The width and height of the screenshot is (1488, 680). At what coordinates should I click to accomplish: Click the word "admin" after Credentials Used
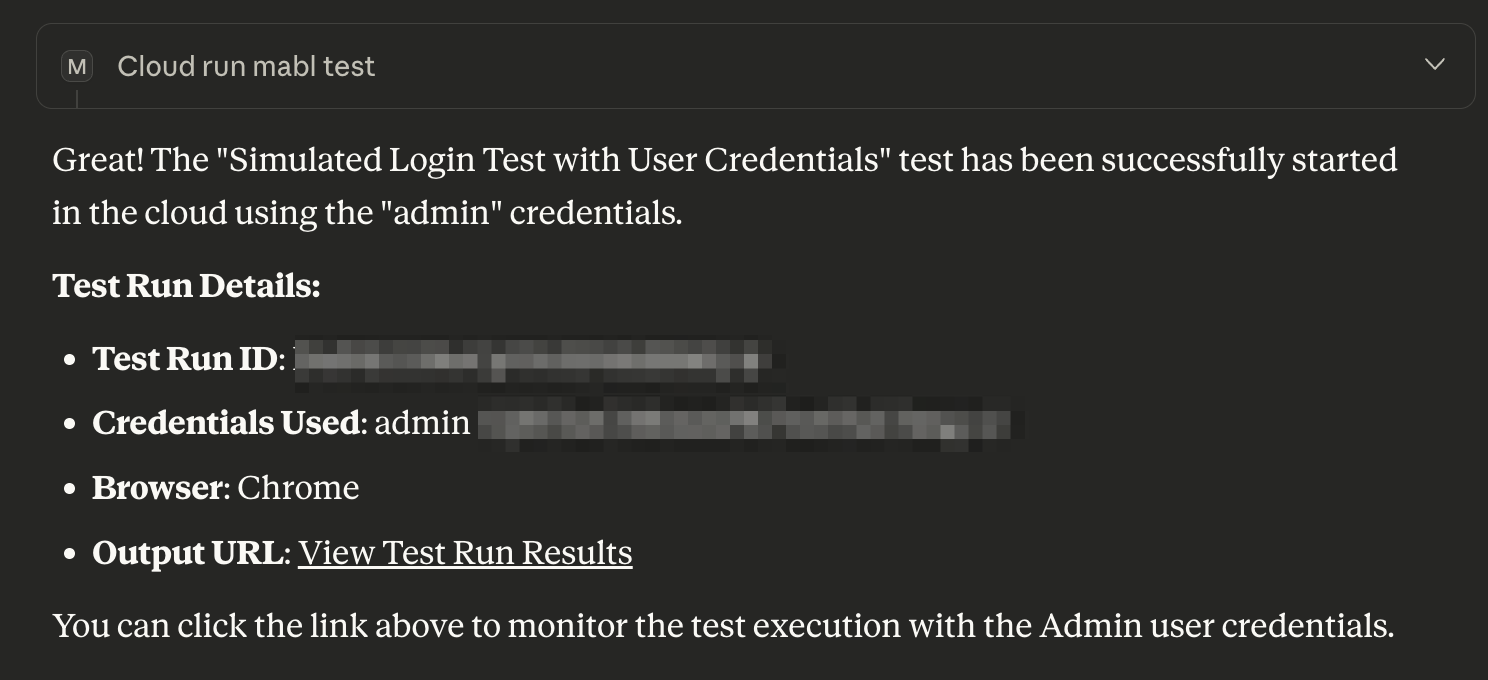tap(422, 423)
